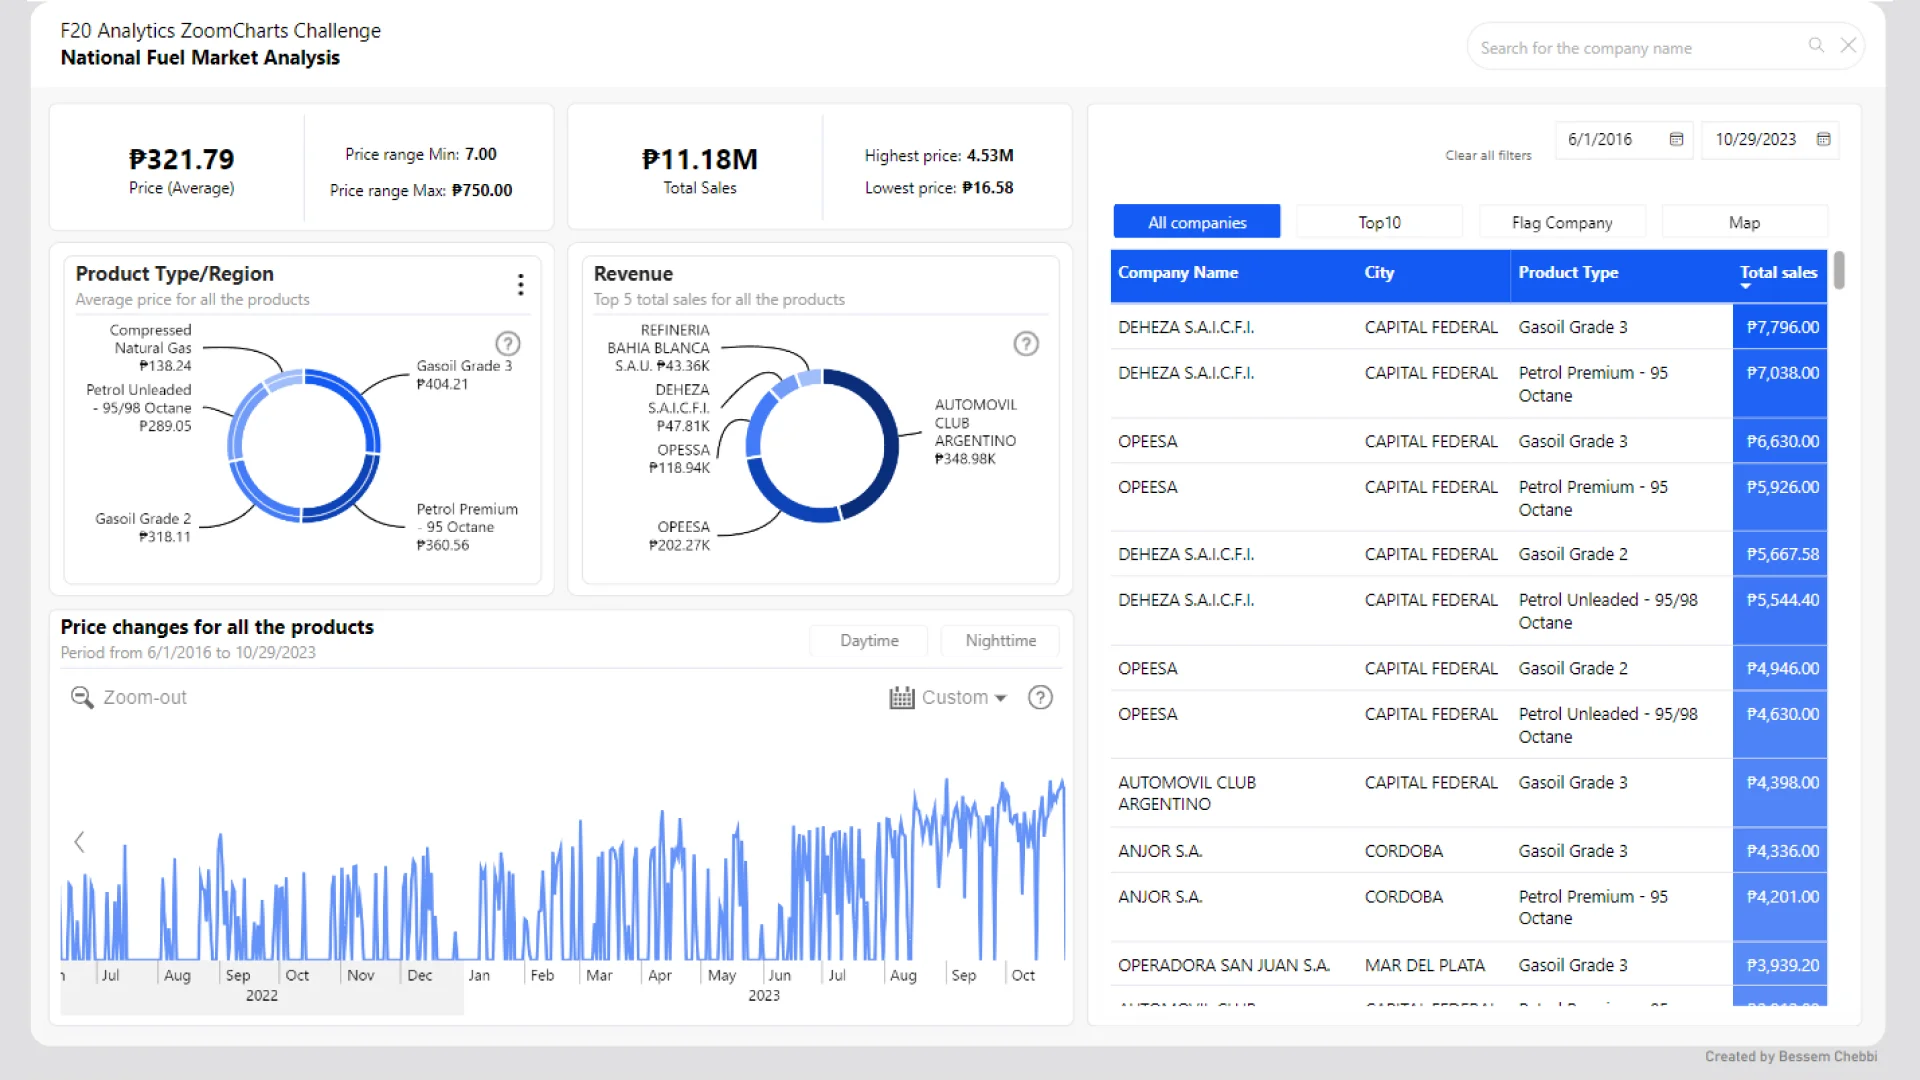The height and width of the screenshot is (1080, 1920).
Task: Select the ₱3,939.20 total sales cell
Action: coord(1780,965)
